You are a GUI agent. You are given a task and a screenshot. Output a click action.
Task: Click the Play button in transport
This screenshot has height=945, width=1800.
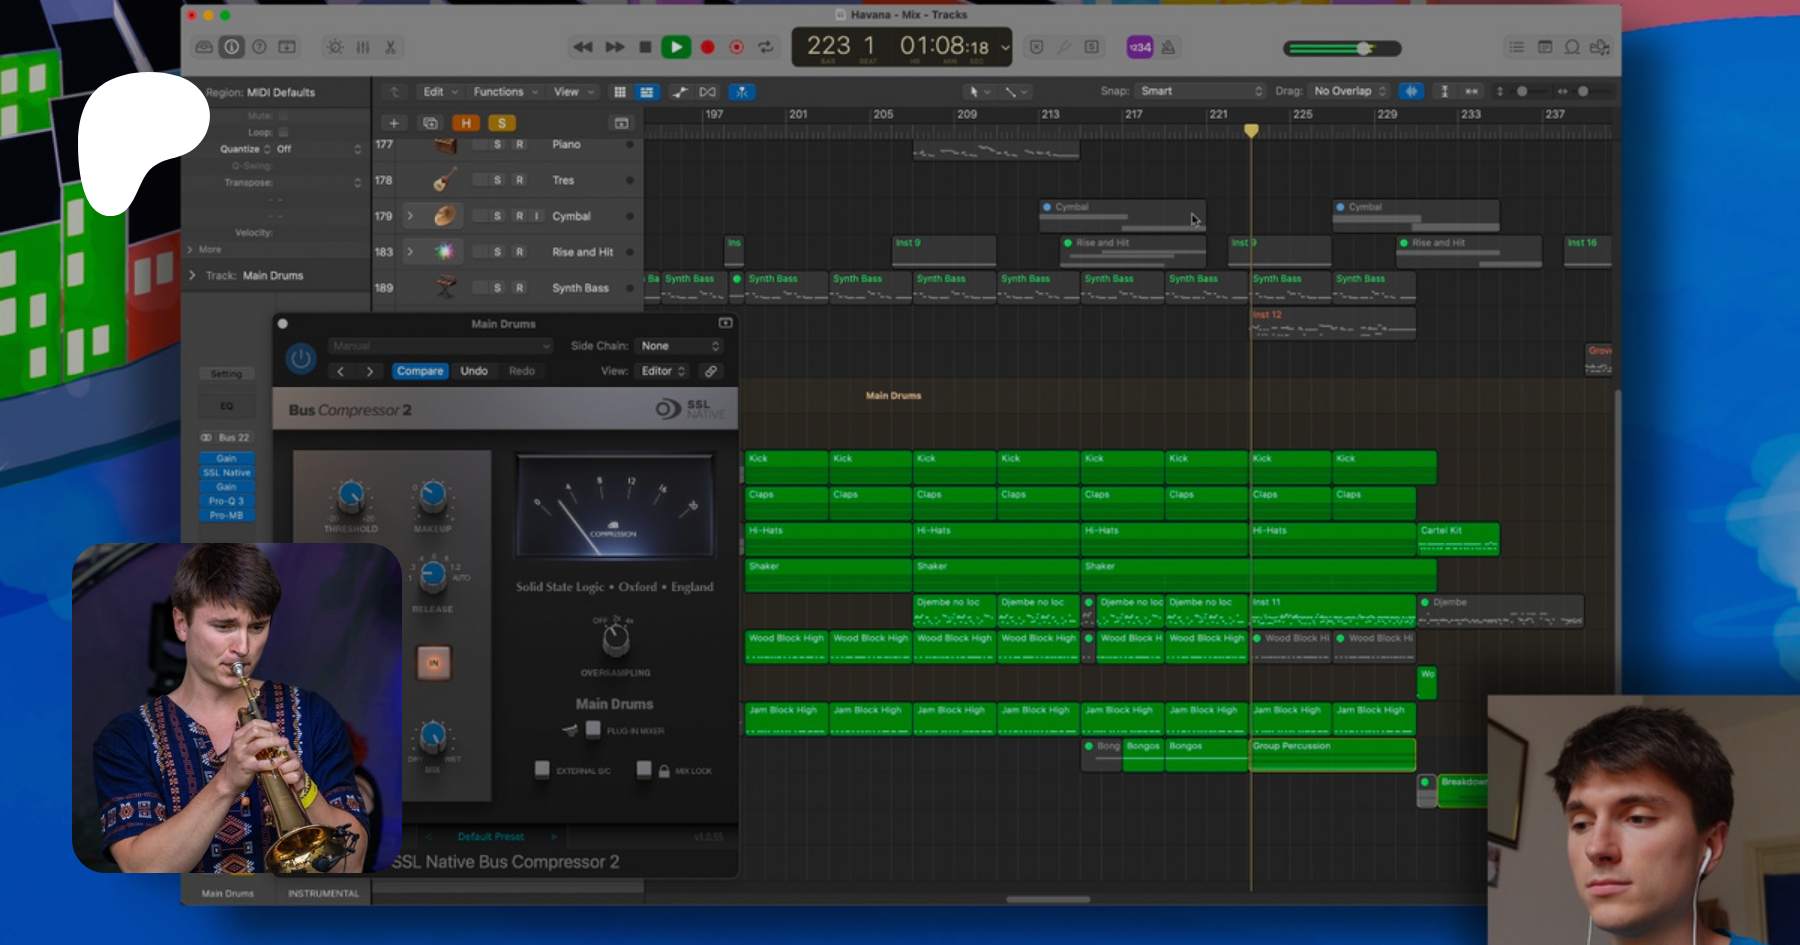tap(676, 47)
